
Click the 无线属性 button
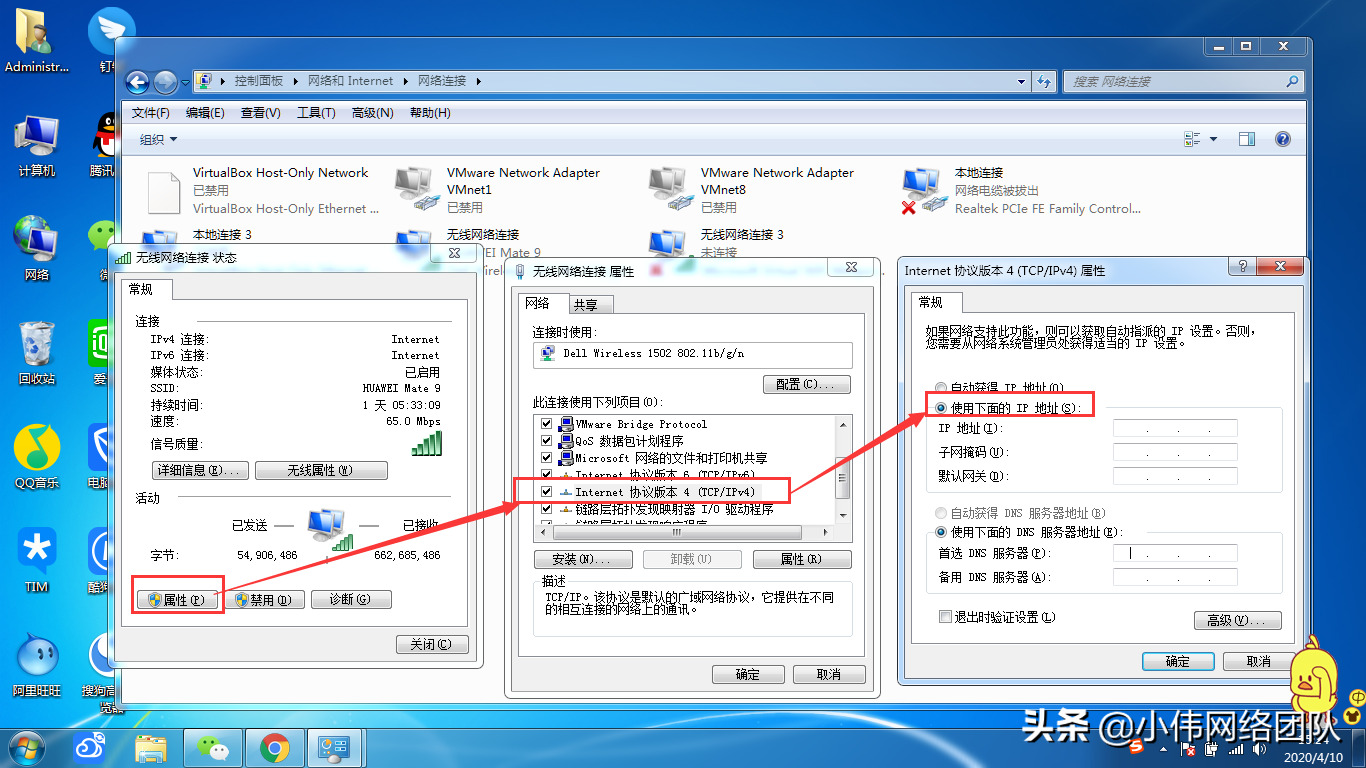[x=320, y=470]
